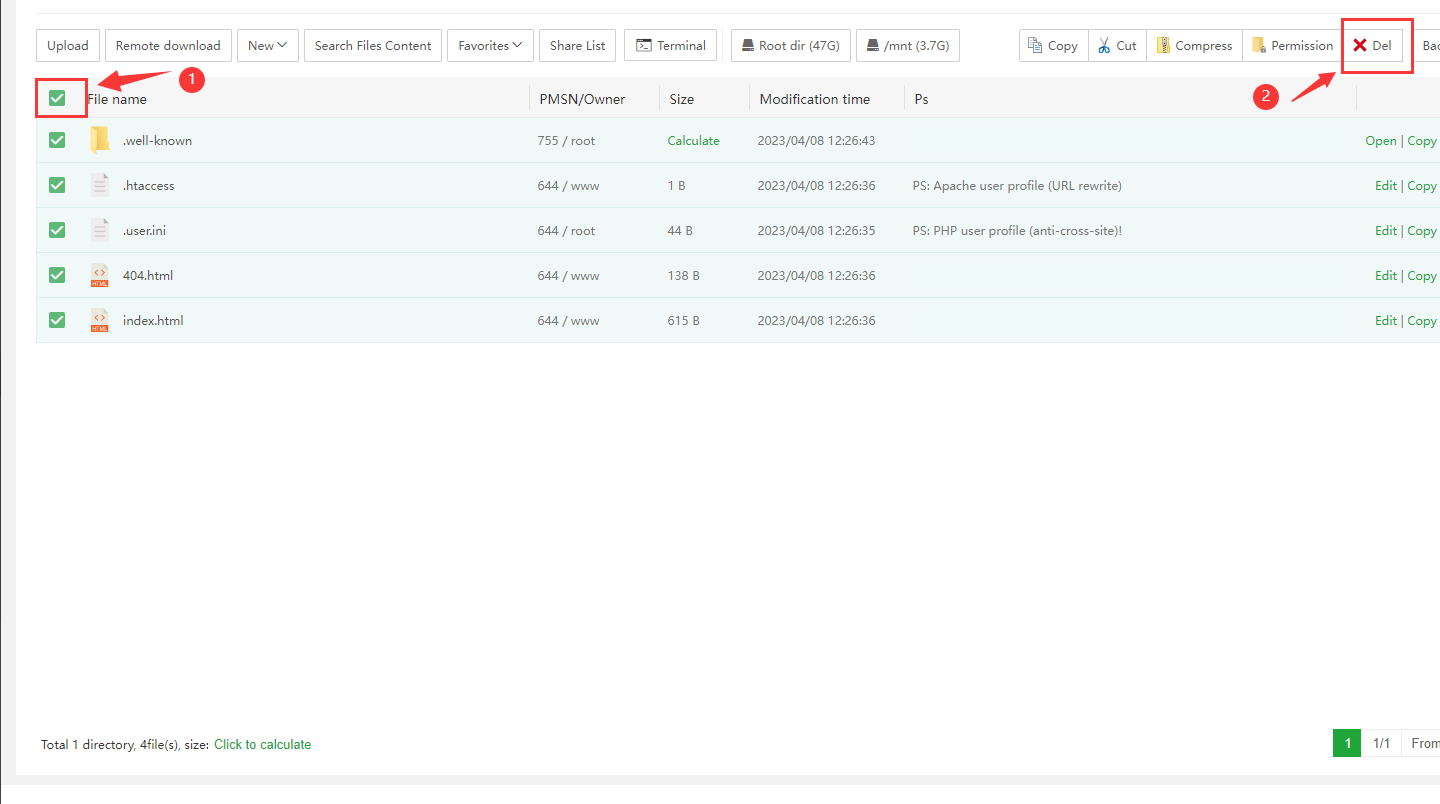This screenshot has width=1440, height=804.
Task: Untick the index.html row checkbox
Action: (x=57, y=320)
